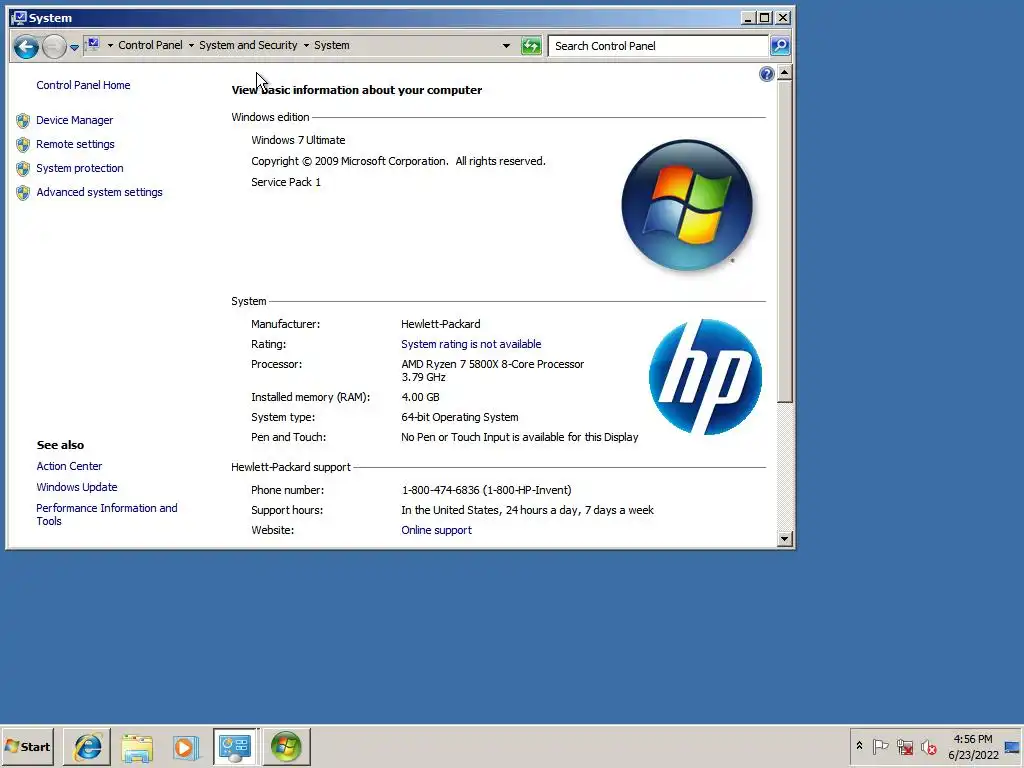Open Advanced system settings
The image size is (1024, 768).
point(99,192)
